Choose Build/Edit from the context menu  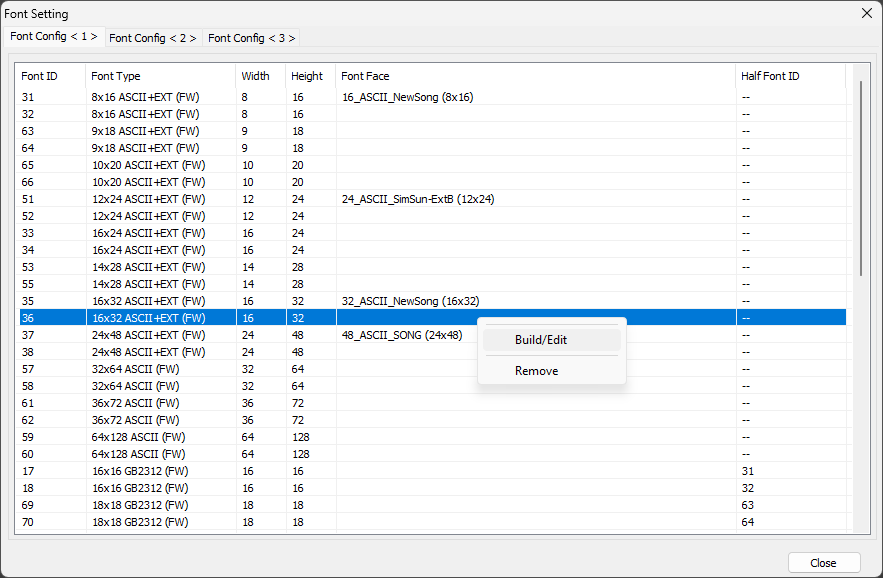point(541,340)
